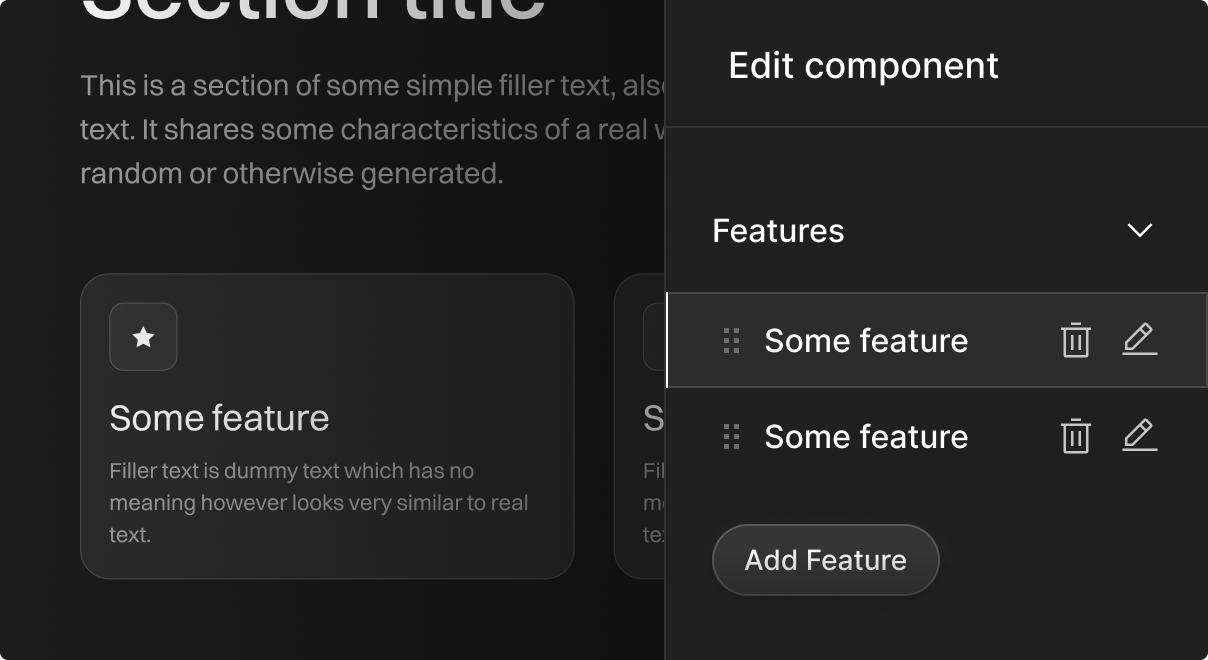Click the trash icon on the second feature row
Viewport: 1208px width, 660px height.
click(x=1075, y=436)
